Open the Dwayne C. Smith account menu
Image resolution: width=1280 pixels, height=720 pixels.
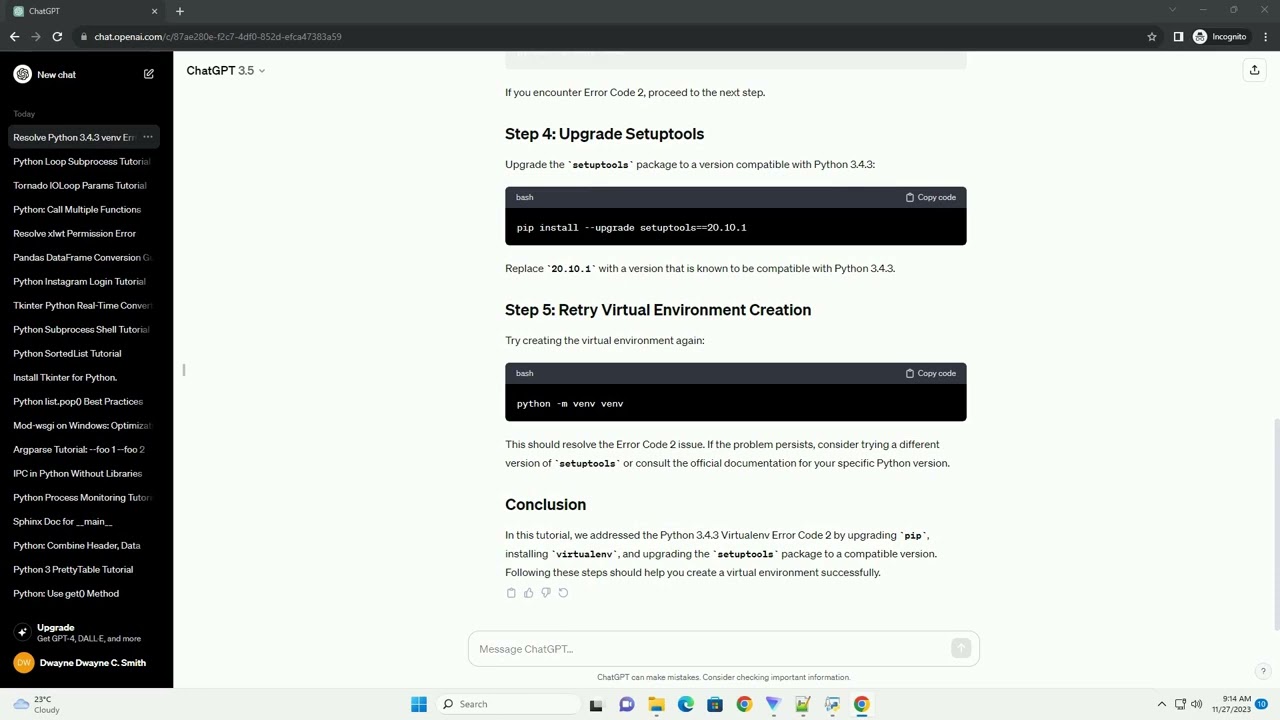(x=86, y=663)
